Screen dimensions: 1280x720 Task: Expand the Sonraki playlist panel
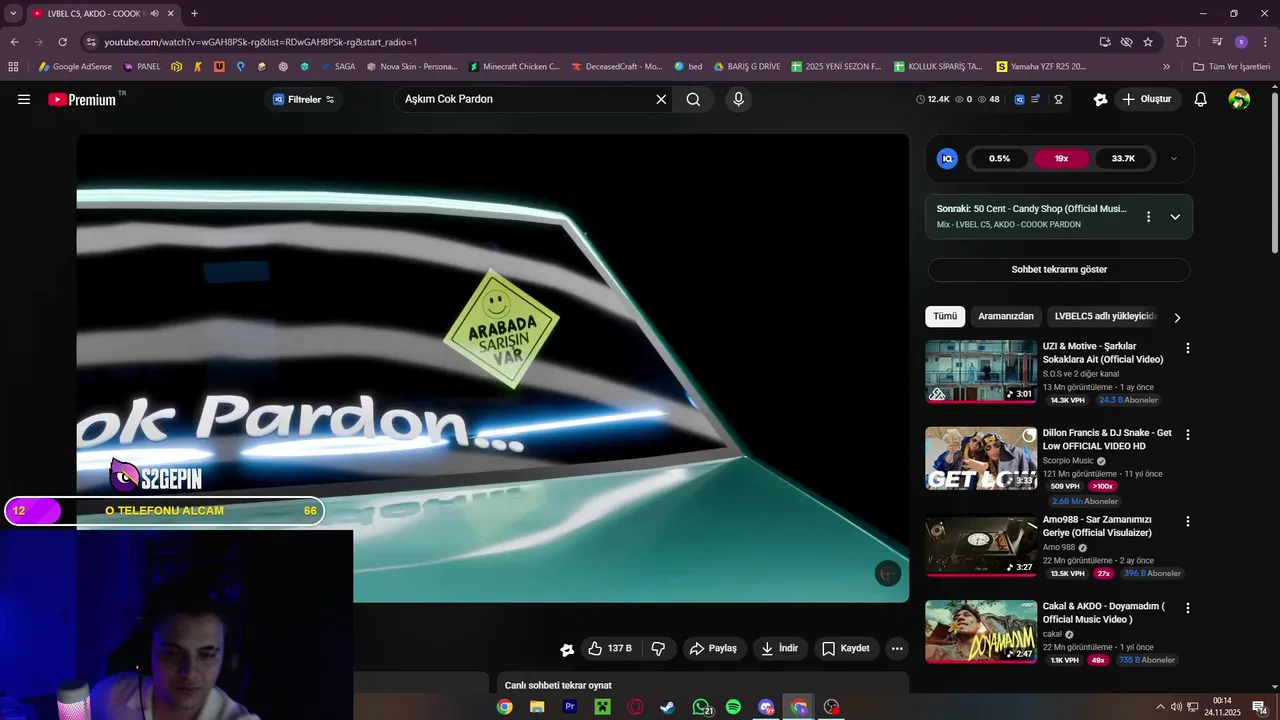click(1175, 216)
